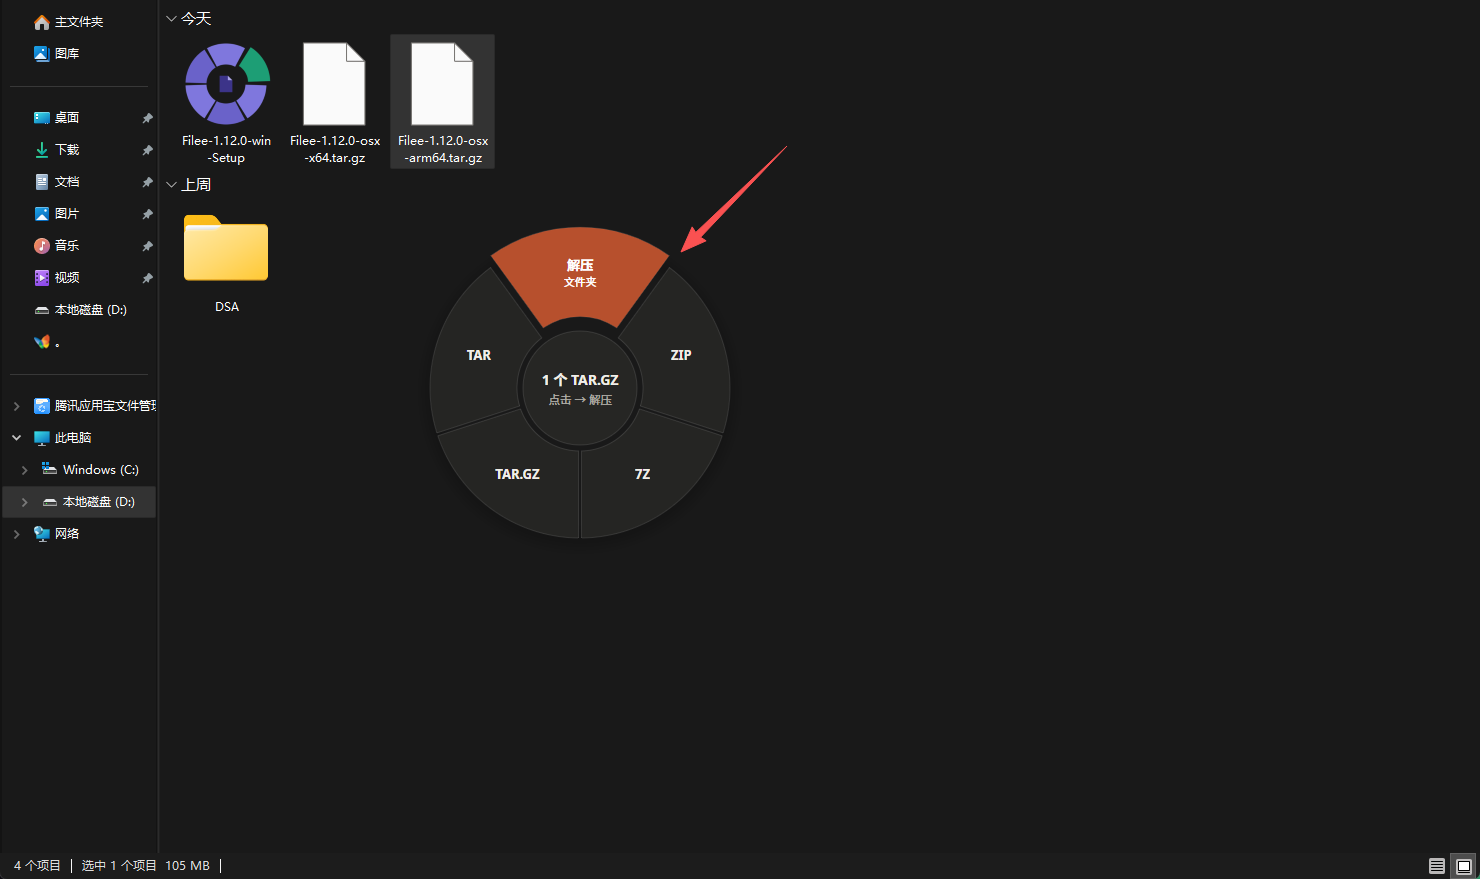
Task: Open Videos (视频) in the sidebar
Action: (x=67, y=278)
